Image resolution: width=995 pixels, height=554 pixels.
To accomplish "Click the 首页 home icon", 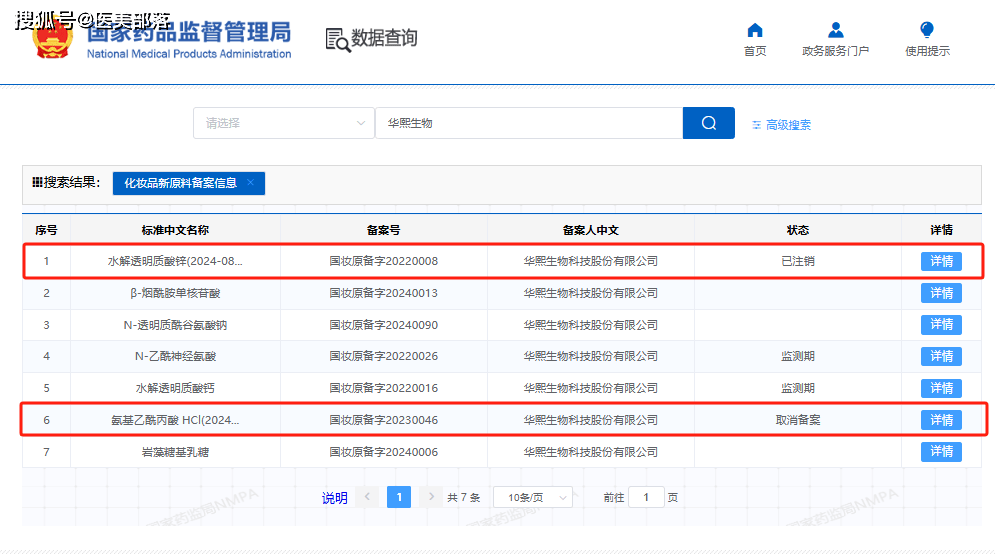I will (x=755, y=31).
